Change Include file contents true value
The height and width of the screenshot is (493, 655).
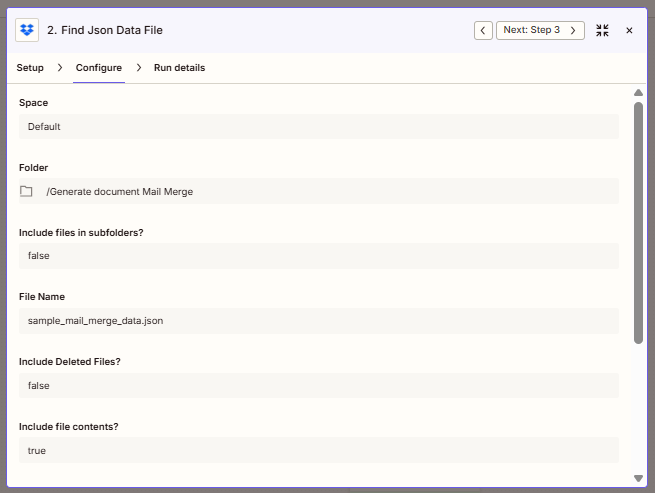coord(318,450)
